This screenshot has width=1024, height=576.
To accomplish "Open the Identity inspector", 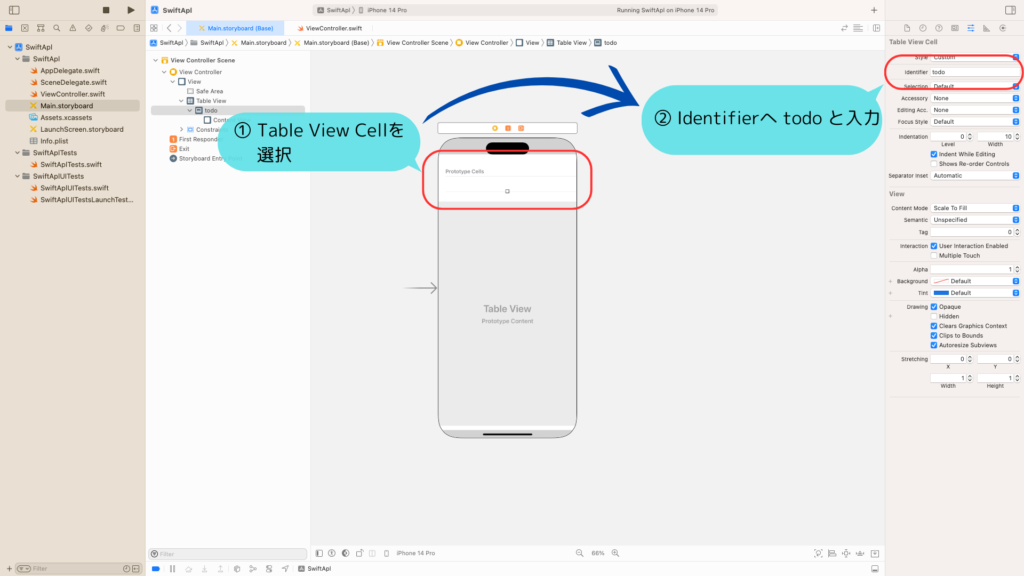I will (955, 28).
